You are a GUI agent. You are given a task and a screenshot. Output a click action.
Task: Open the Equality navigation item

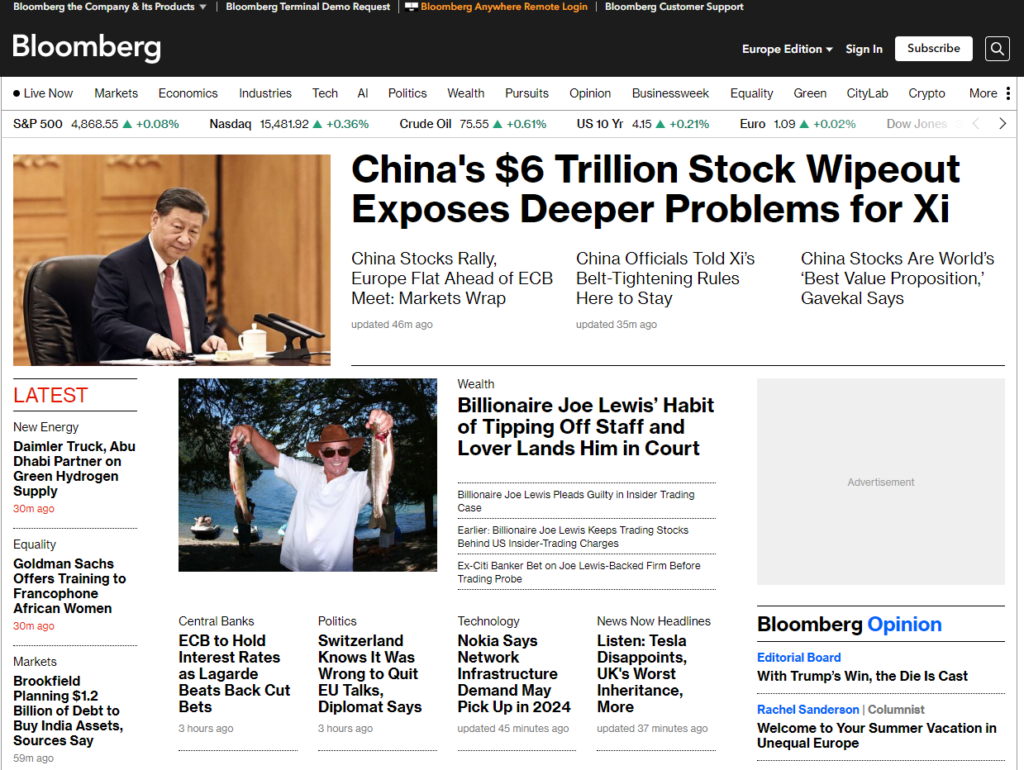(752, 93)
